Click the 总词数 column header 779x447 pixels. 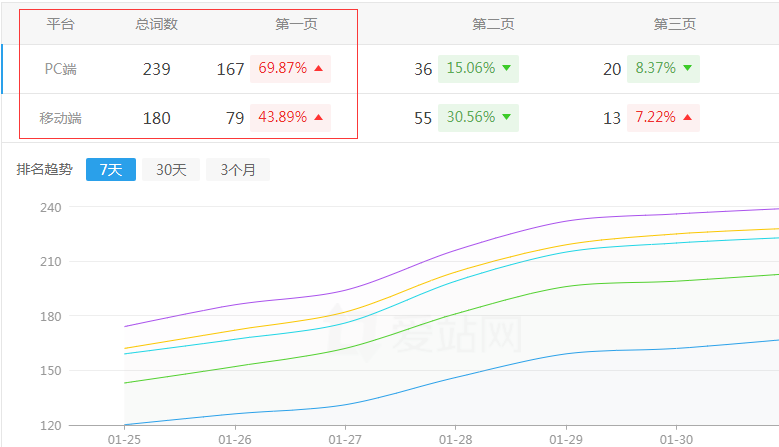(x=156, y=24)
